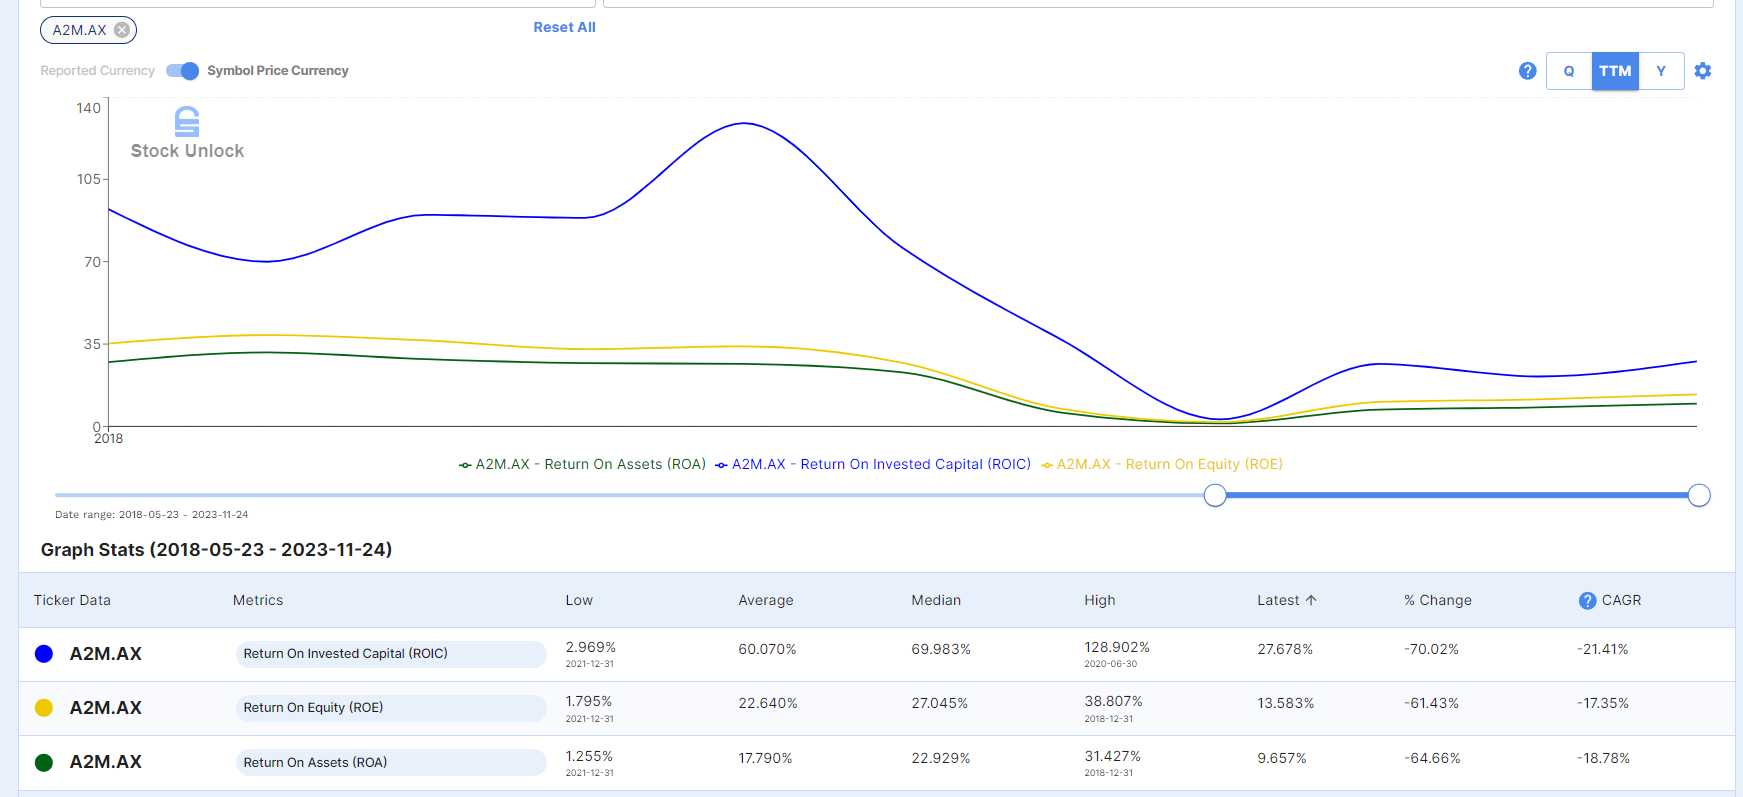Click yellow color swatch for ROE row
1743x797 pixels.
pos(44,708)
